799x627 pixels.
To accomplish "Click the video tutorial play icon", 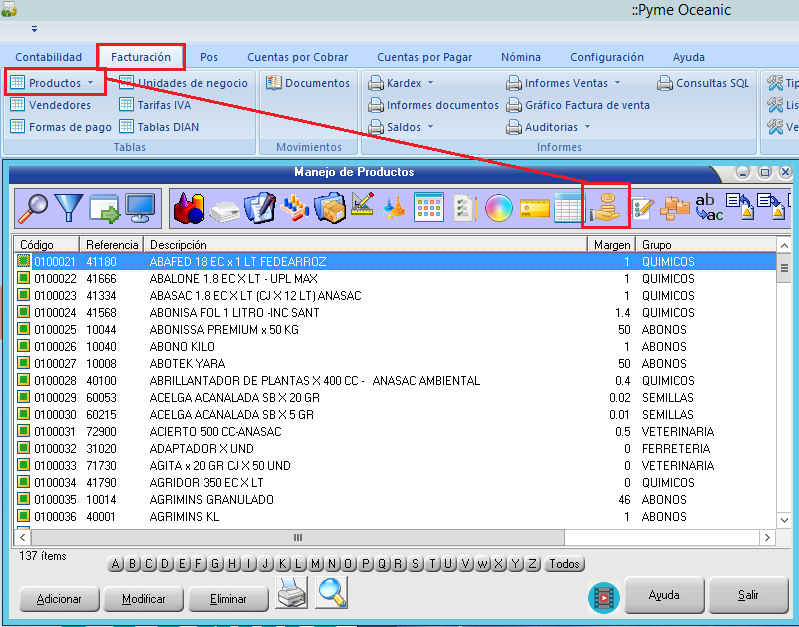I will tap(603, 597).
